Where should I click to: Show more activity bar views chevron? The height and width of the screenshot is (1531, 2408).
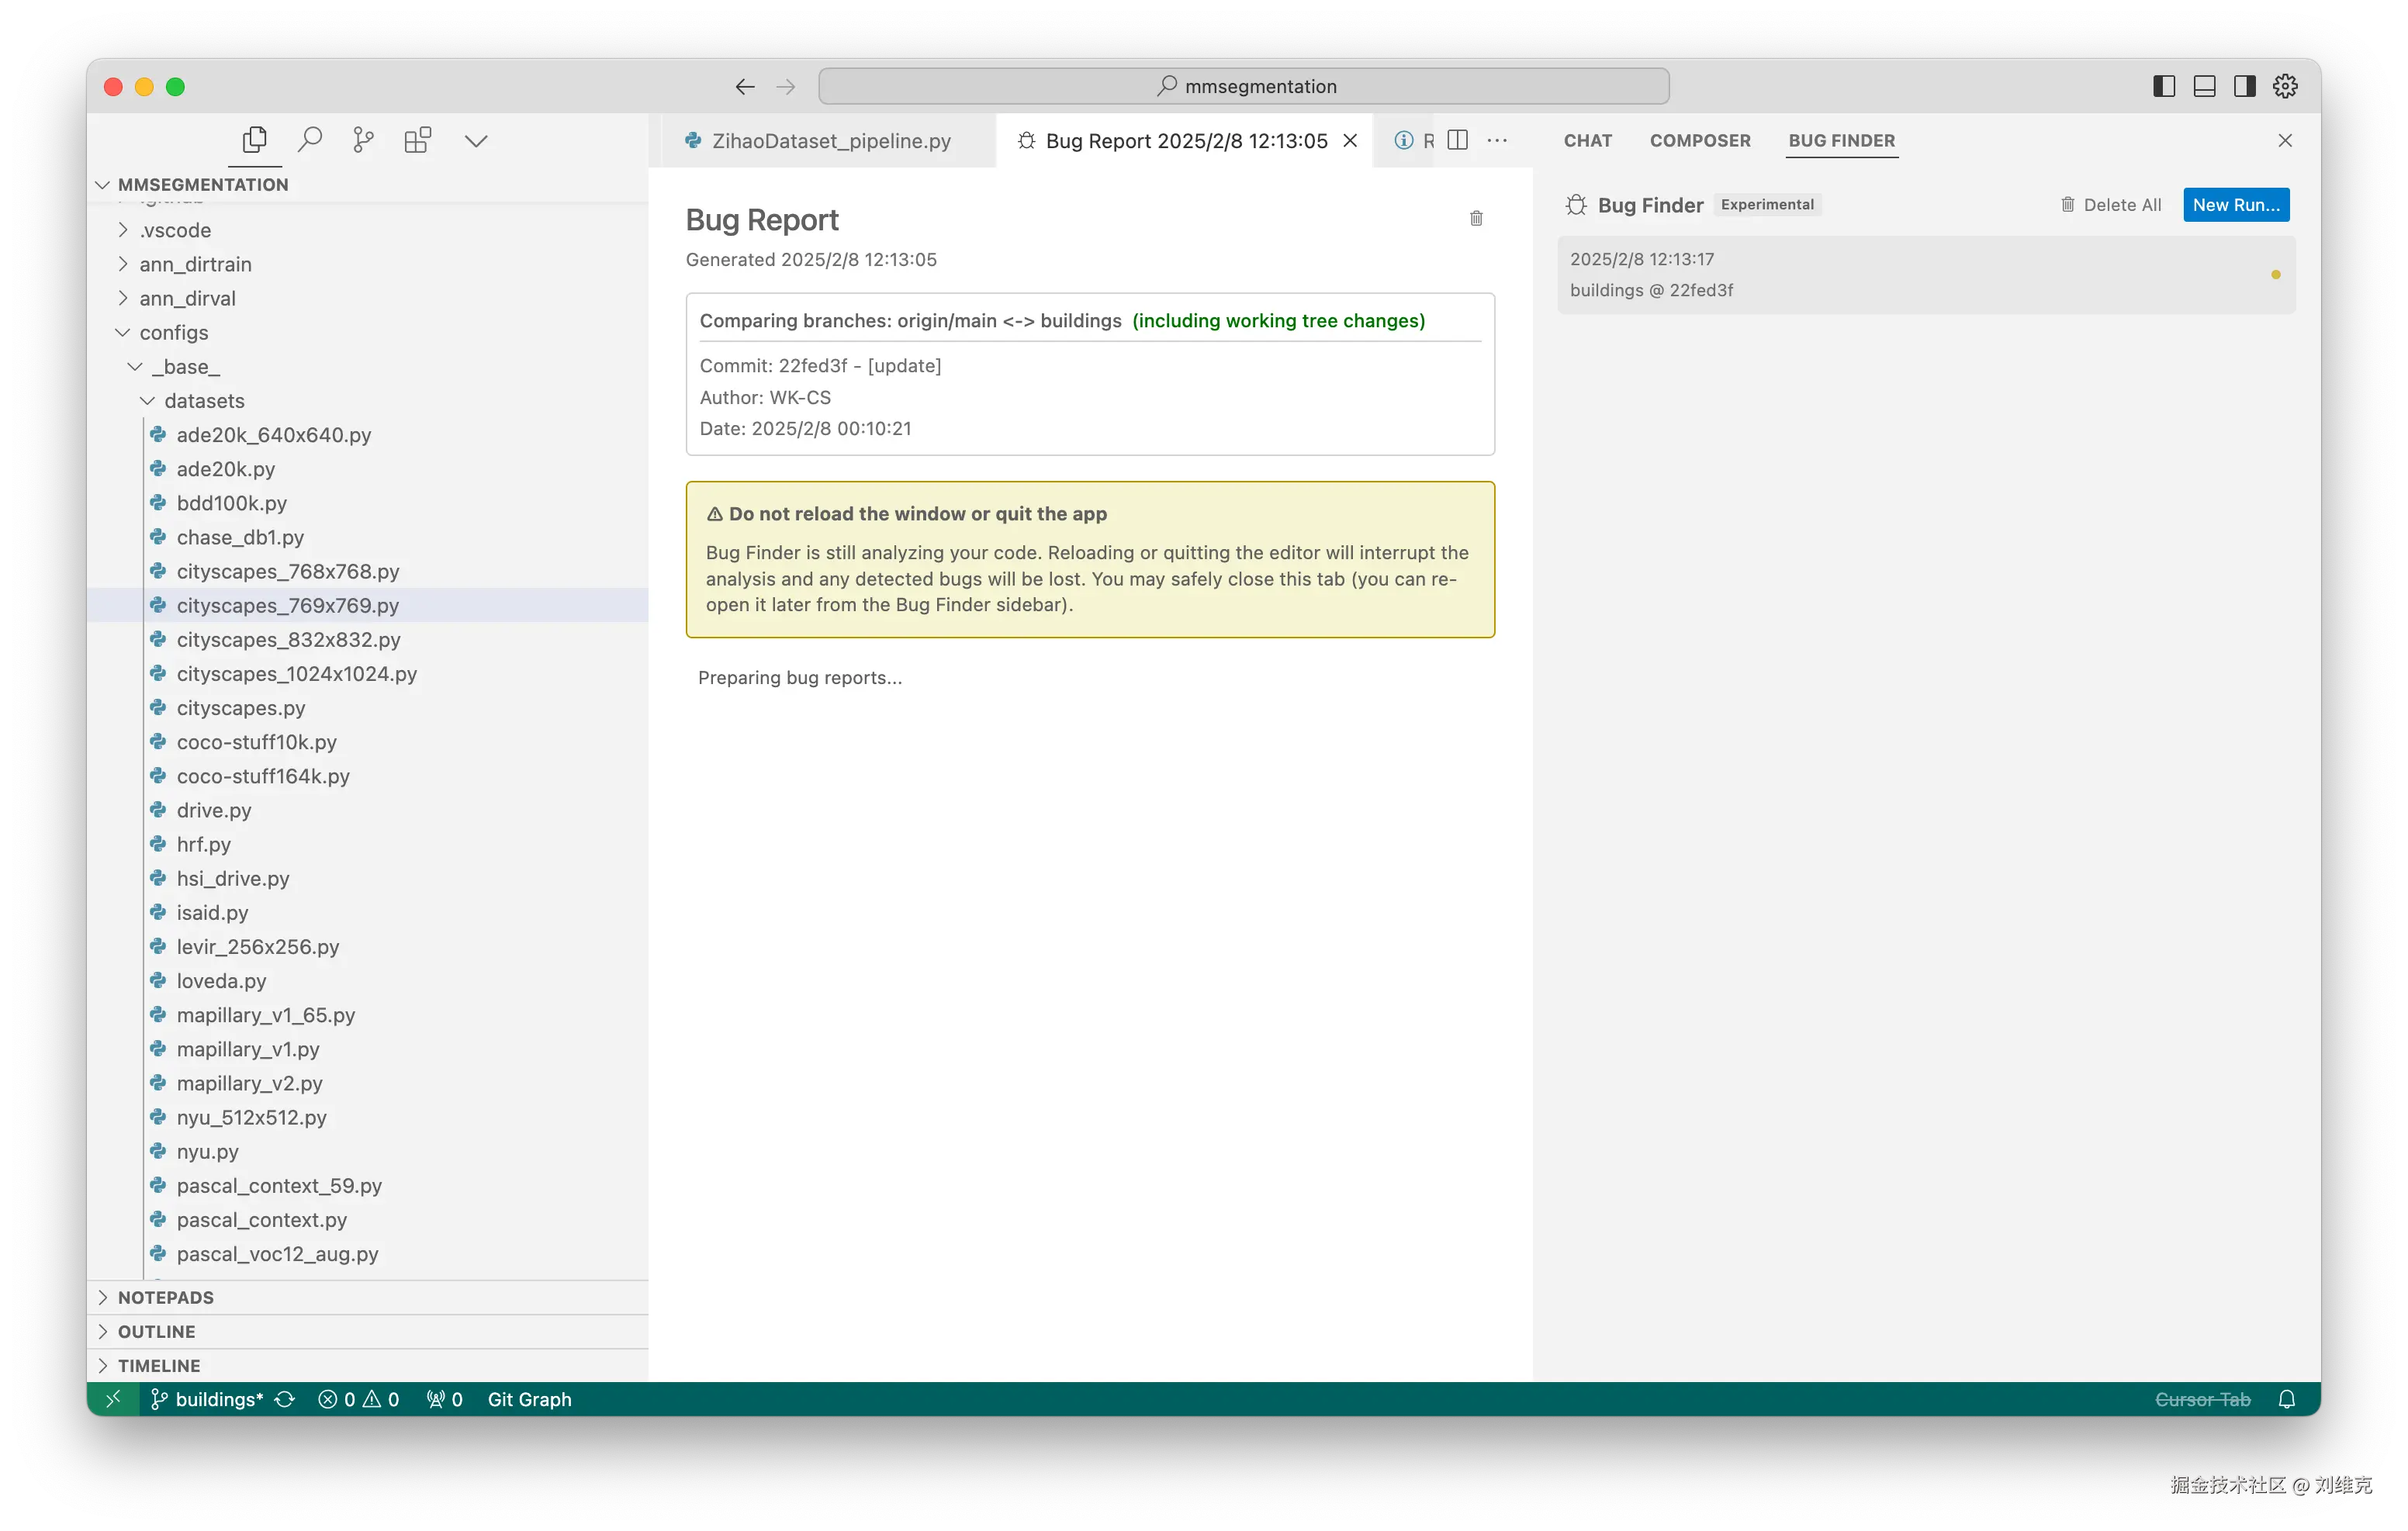pos(476,140)
